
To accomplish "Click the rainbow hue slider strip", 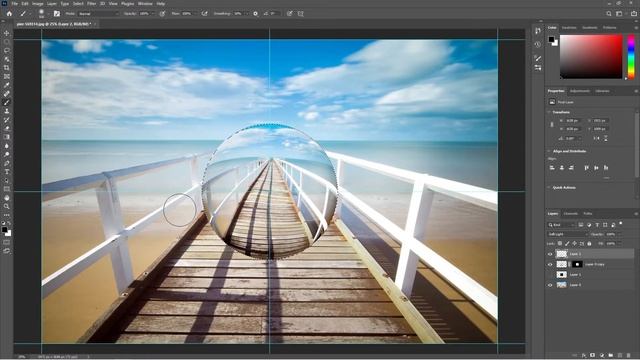I will 631,57.
